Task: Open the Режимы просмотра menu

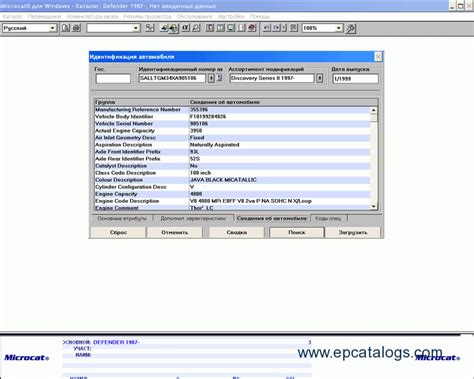Action: pos(147,16)
